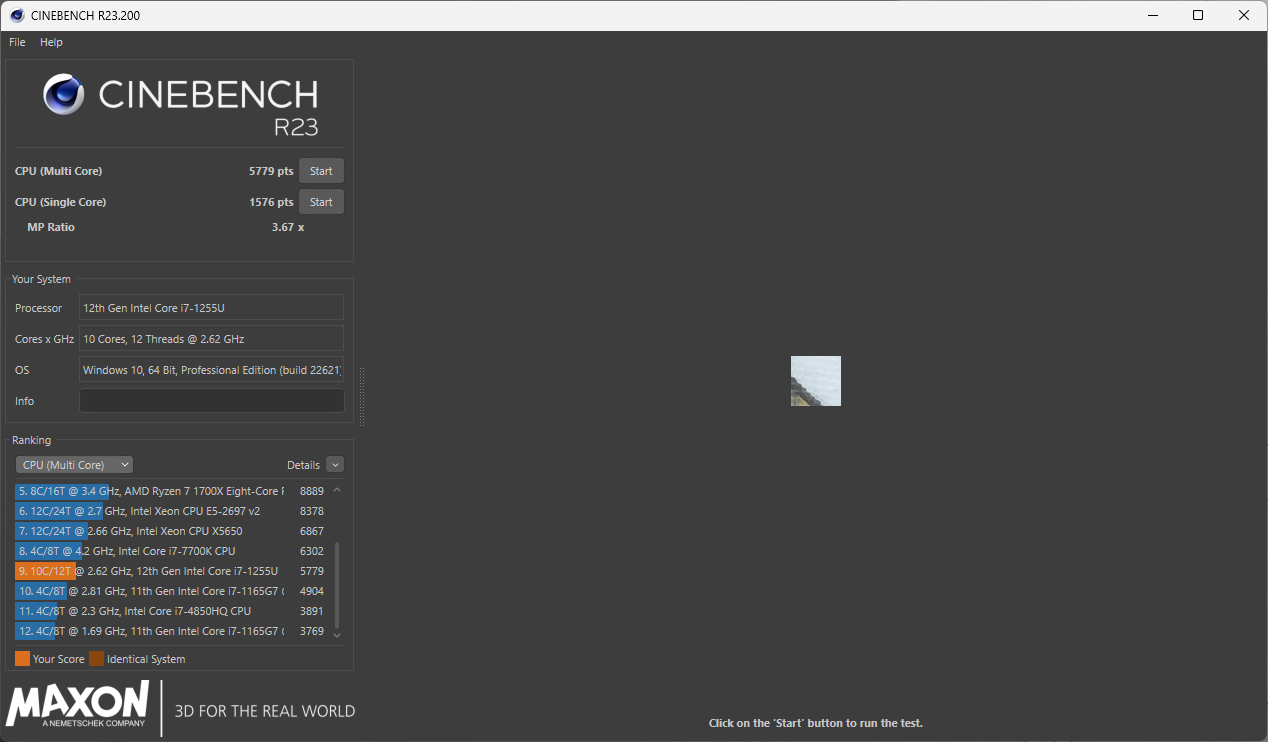This screenshot has height=742, width=1268.
Task: Click the score 3769 in ranking list
Action: (x=312, y=631)
